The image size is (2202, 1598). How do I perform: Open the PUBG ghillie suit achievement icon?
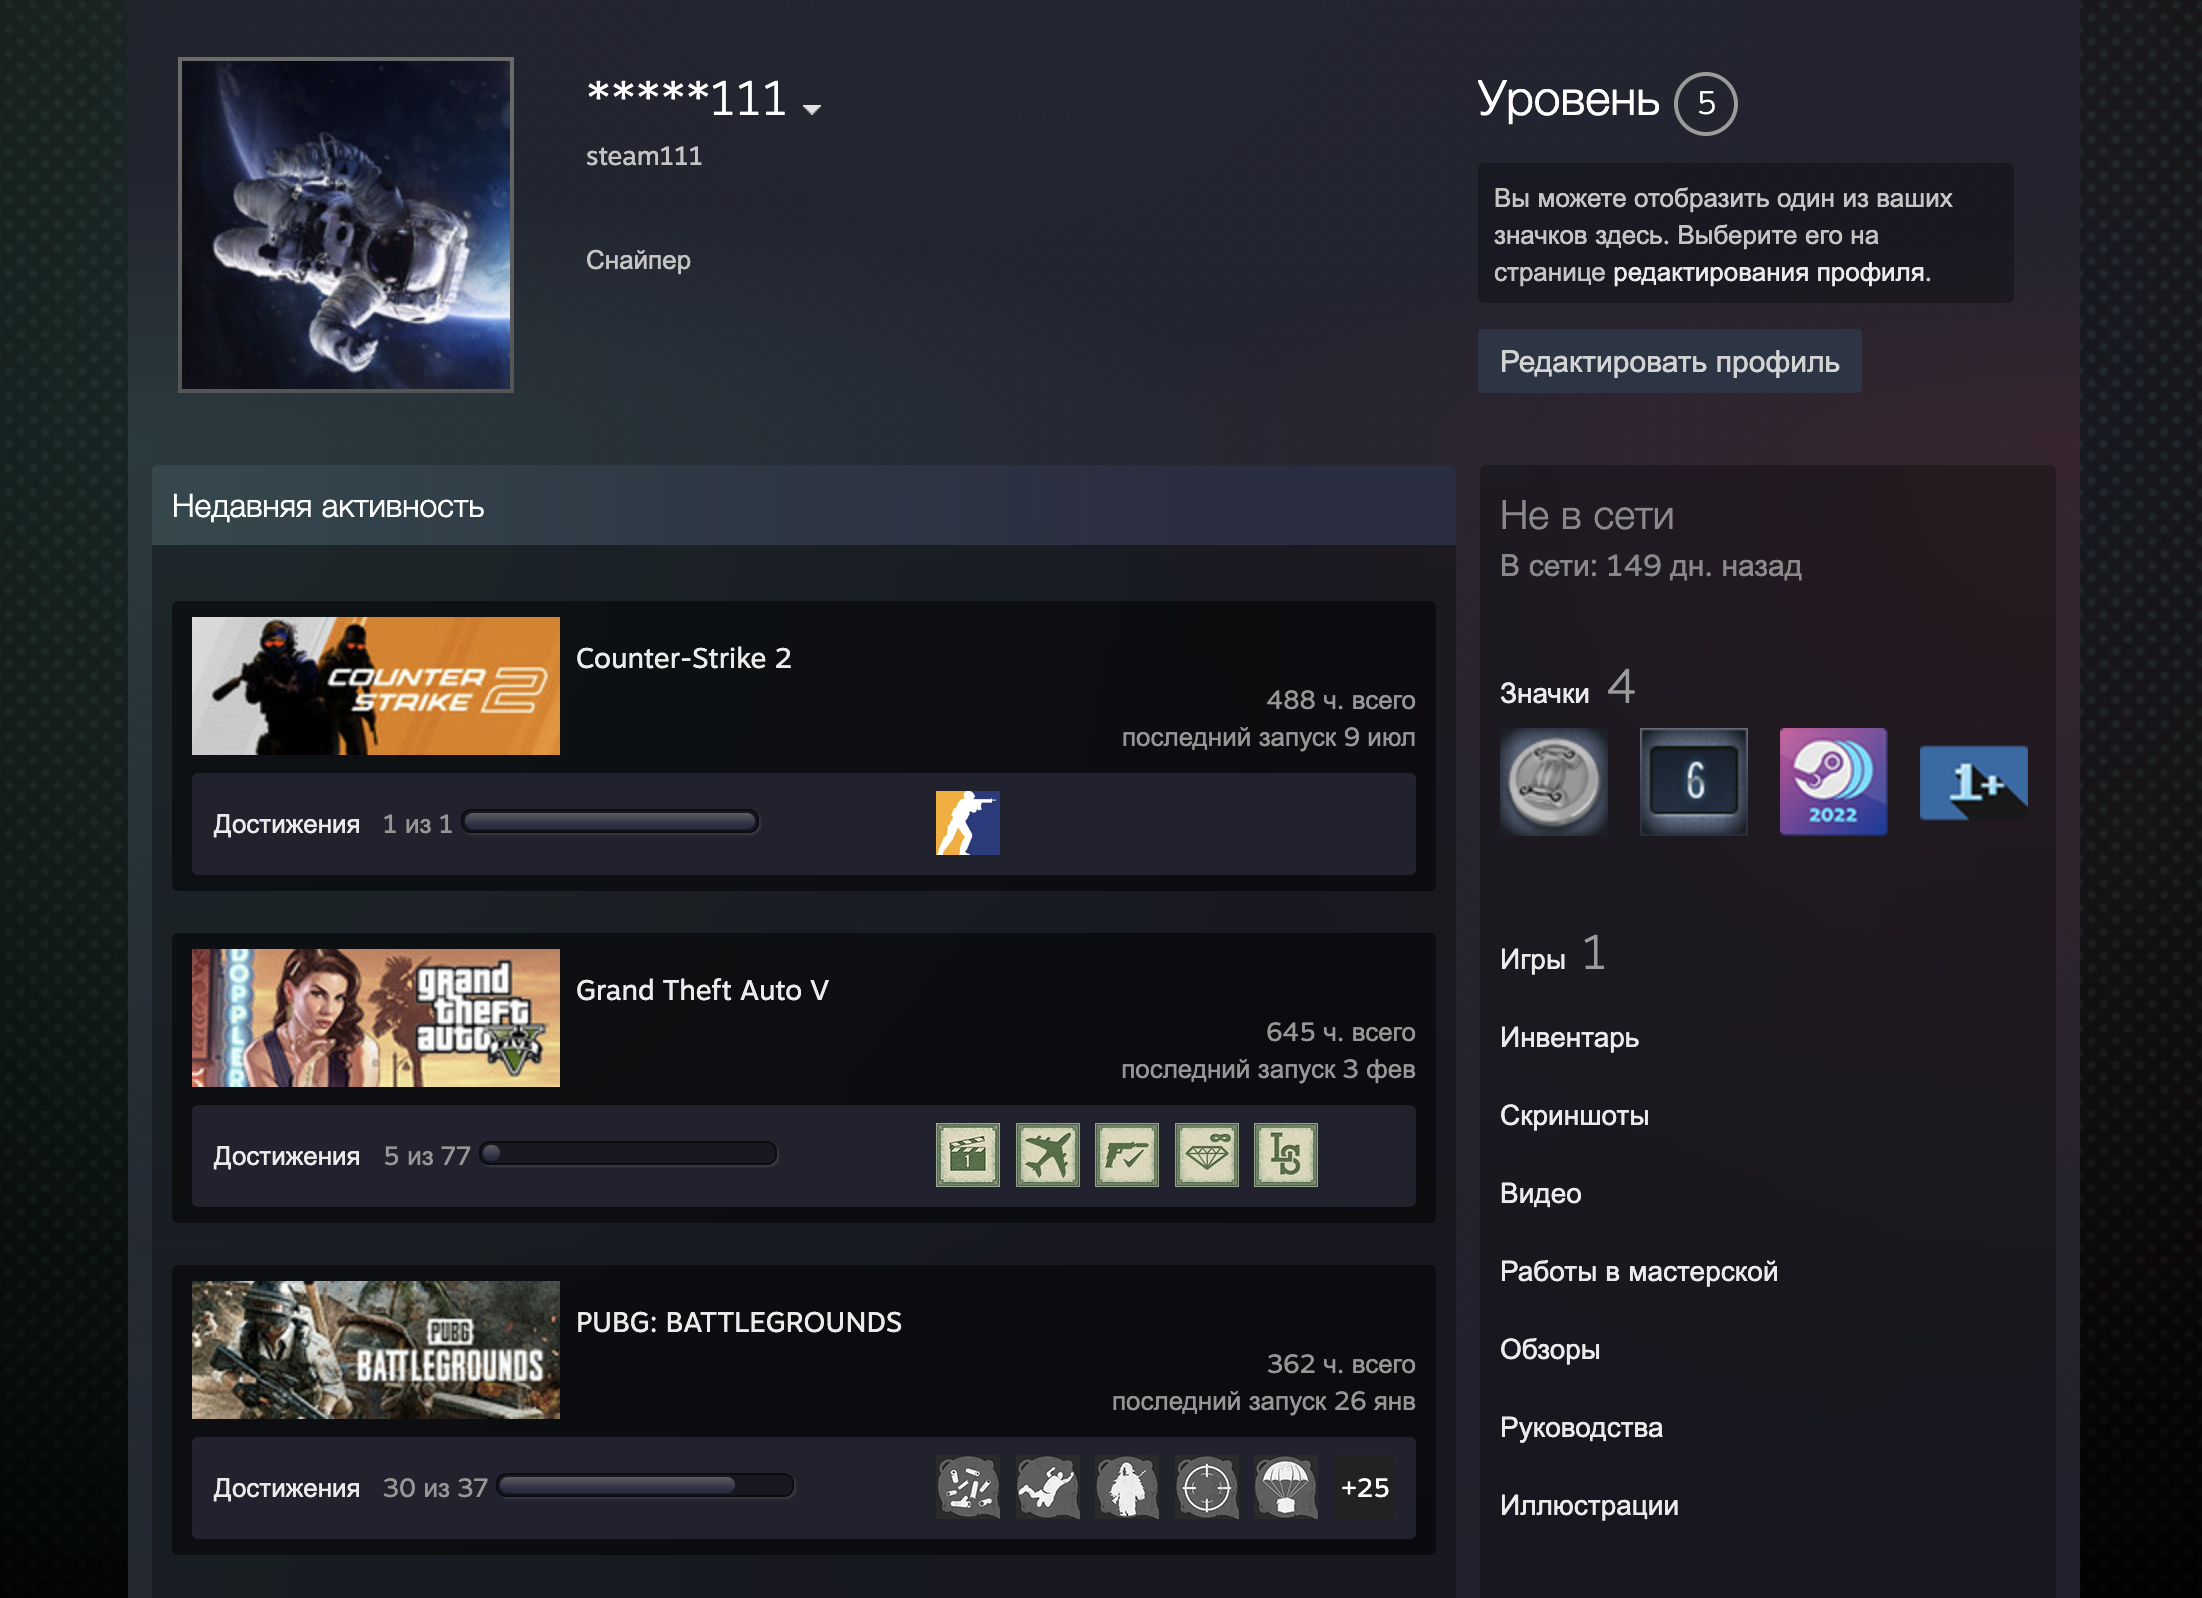[1126, 1487]
